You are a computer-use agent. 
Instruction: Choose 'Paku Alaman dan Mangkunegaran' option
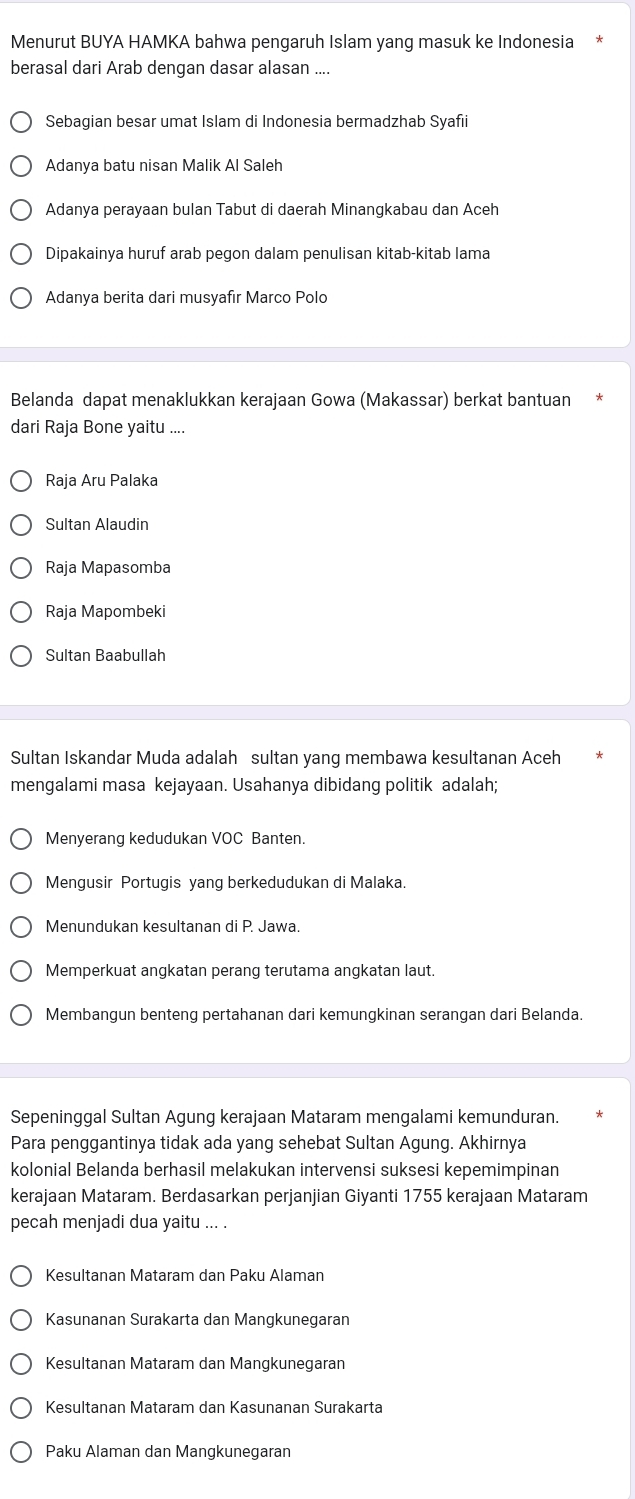(x=21, y=1452)
